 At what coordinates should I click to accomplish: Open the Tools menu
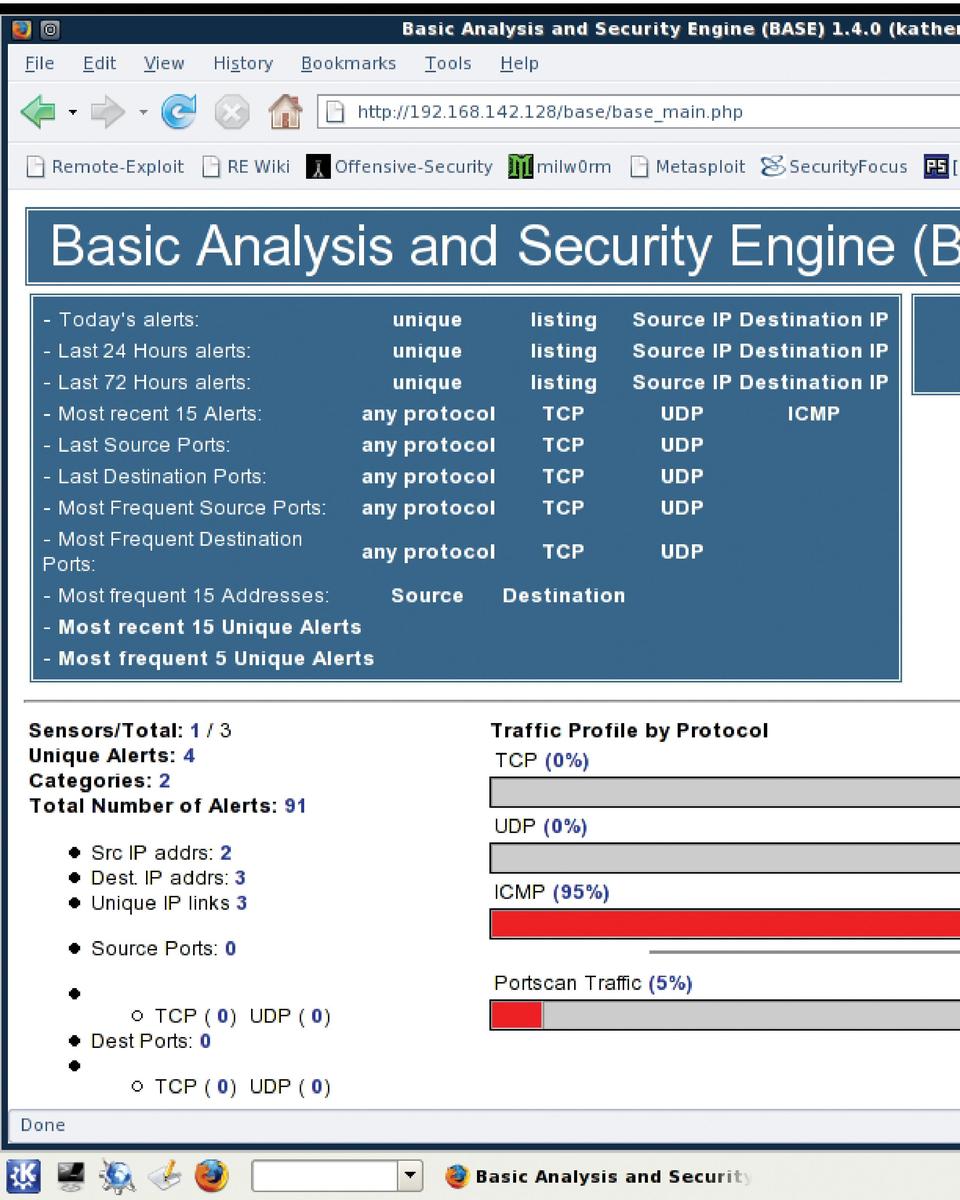[447, 63]
